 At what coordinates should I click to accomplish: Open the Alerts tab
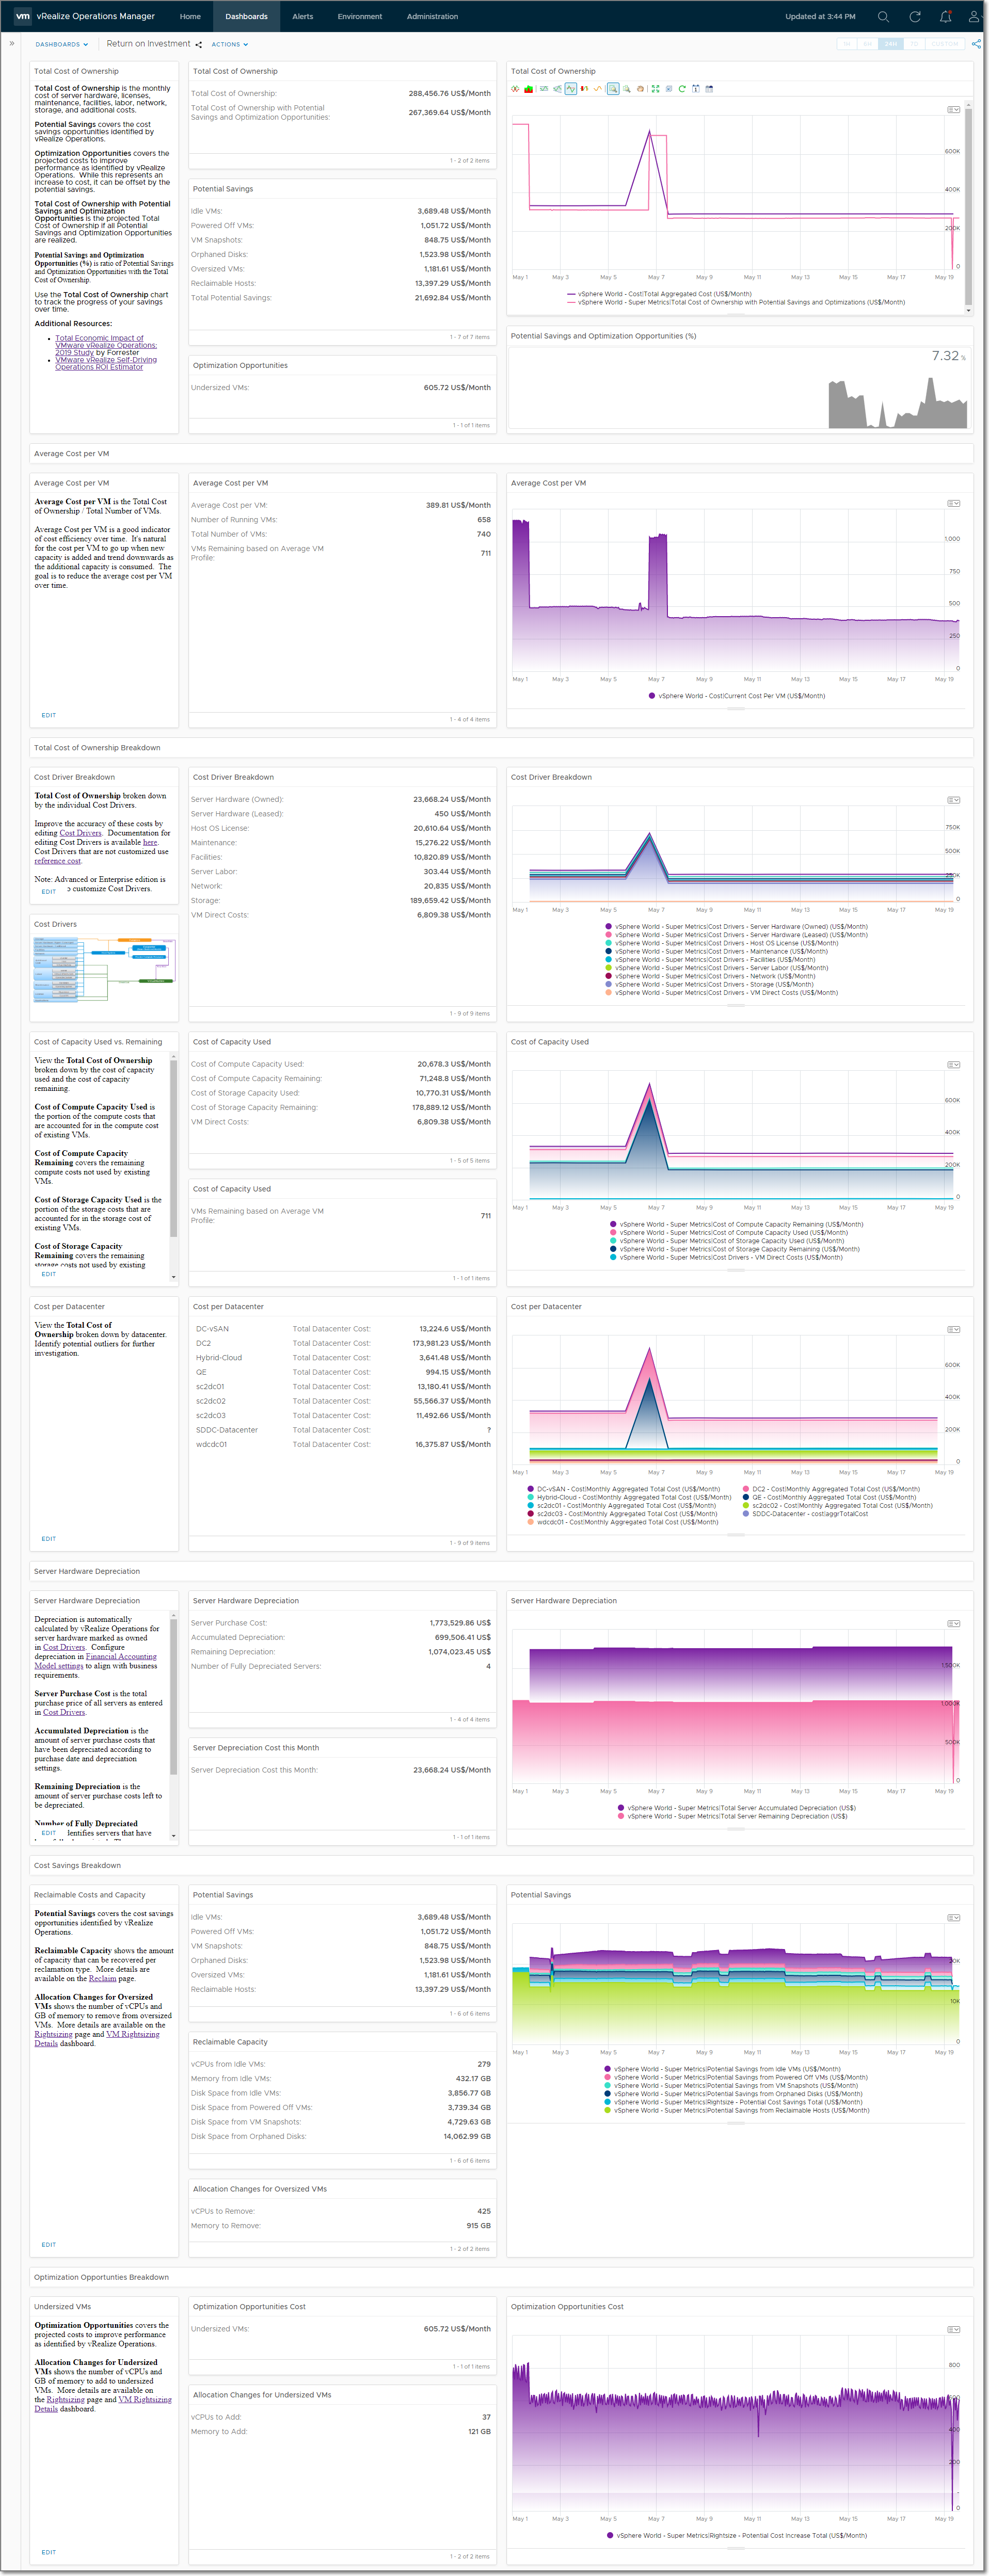pos(302,16)
